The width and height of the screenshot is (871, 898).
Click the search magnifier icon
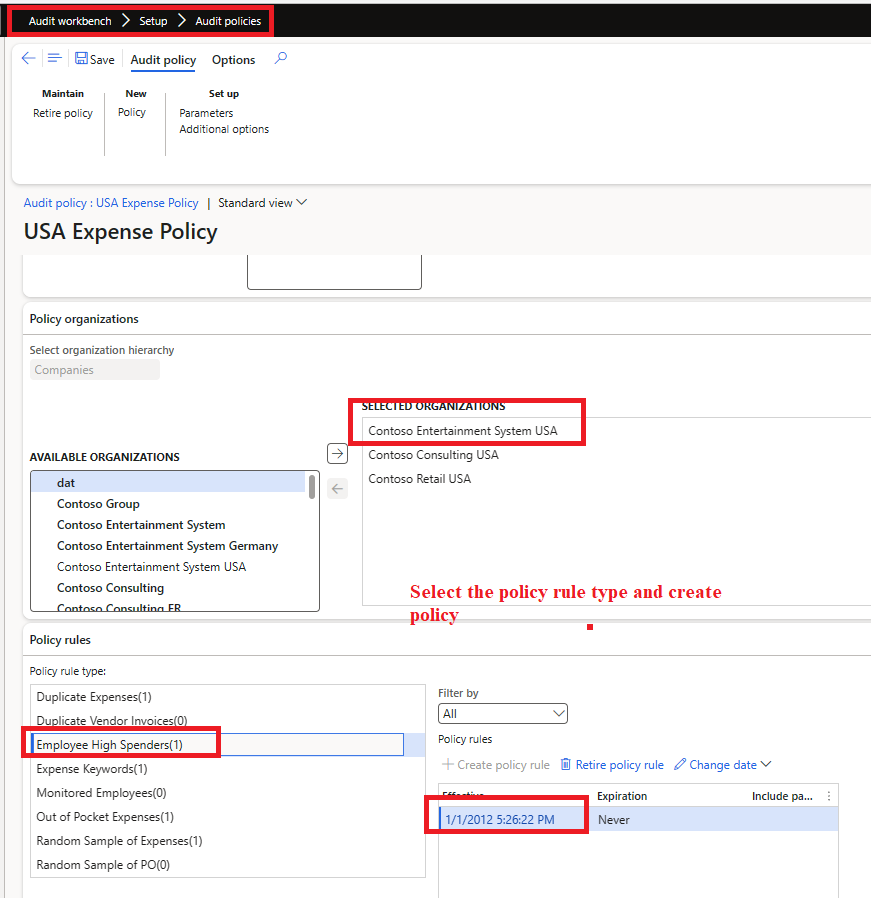280,59
